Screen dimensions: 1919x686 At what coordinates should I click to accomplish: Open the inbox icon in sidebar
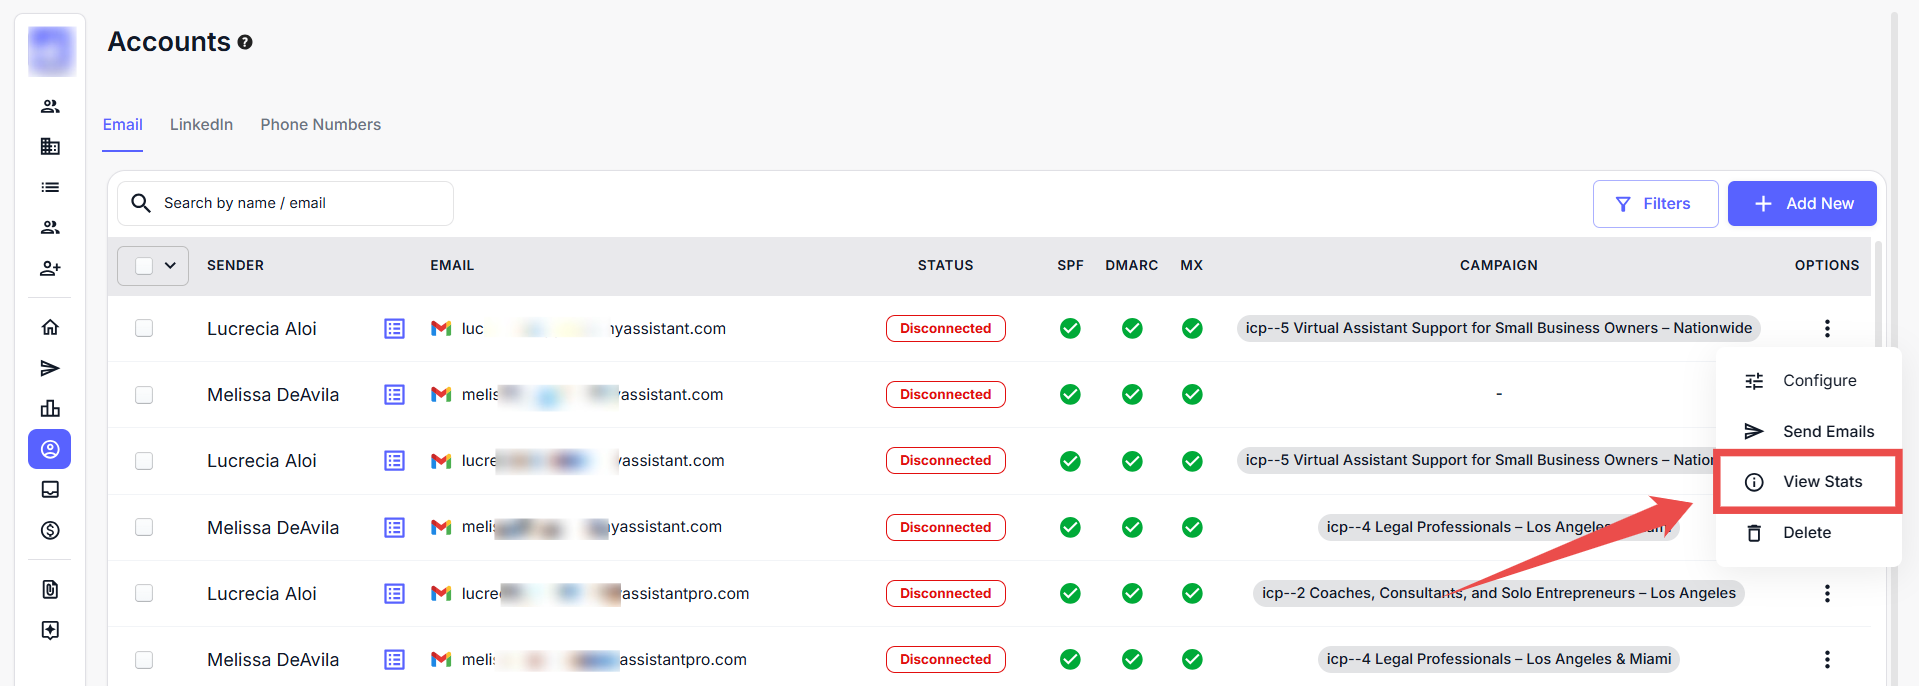[x=50, y=489]
